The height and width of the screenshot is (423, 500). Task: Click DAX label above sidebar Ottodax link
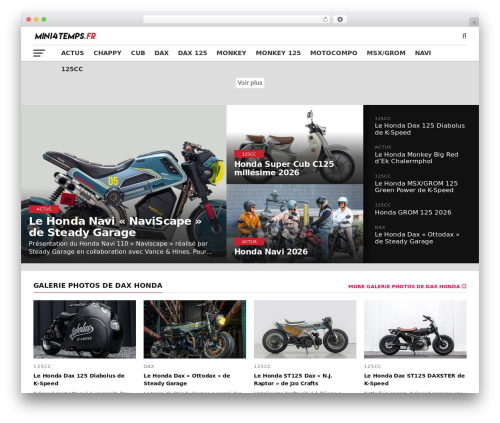380,227
